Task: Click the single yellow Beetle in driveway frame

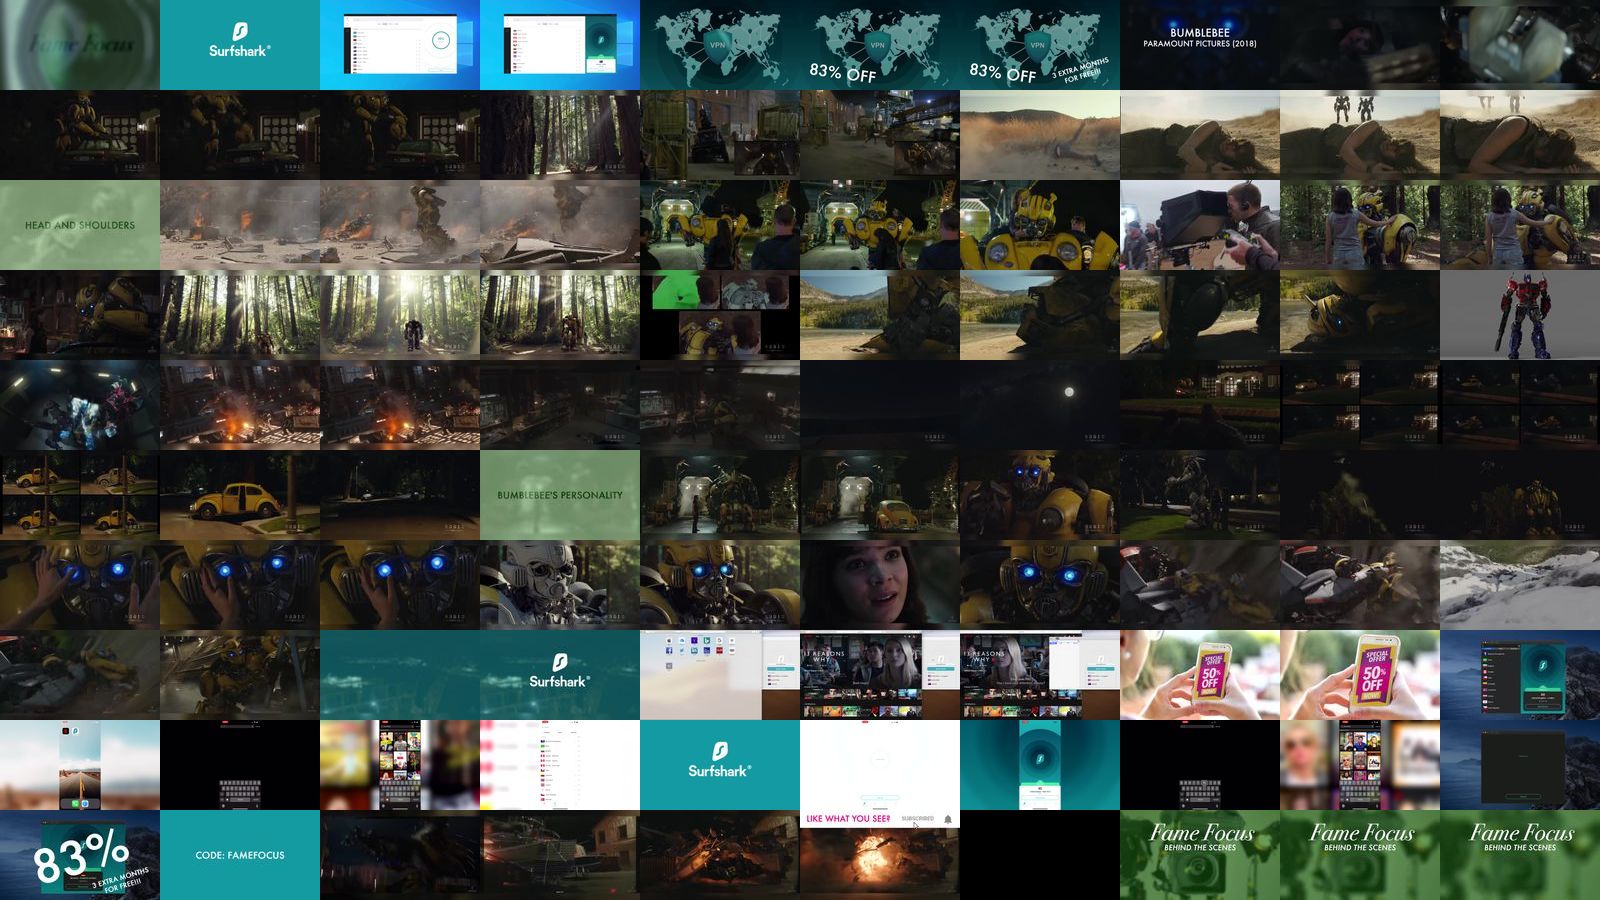Action: [x=239, y=495]
